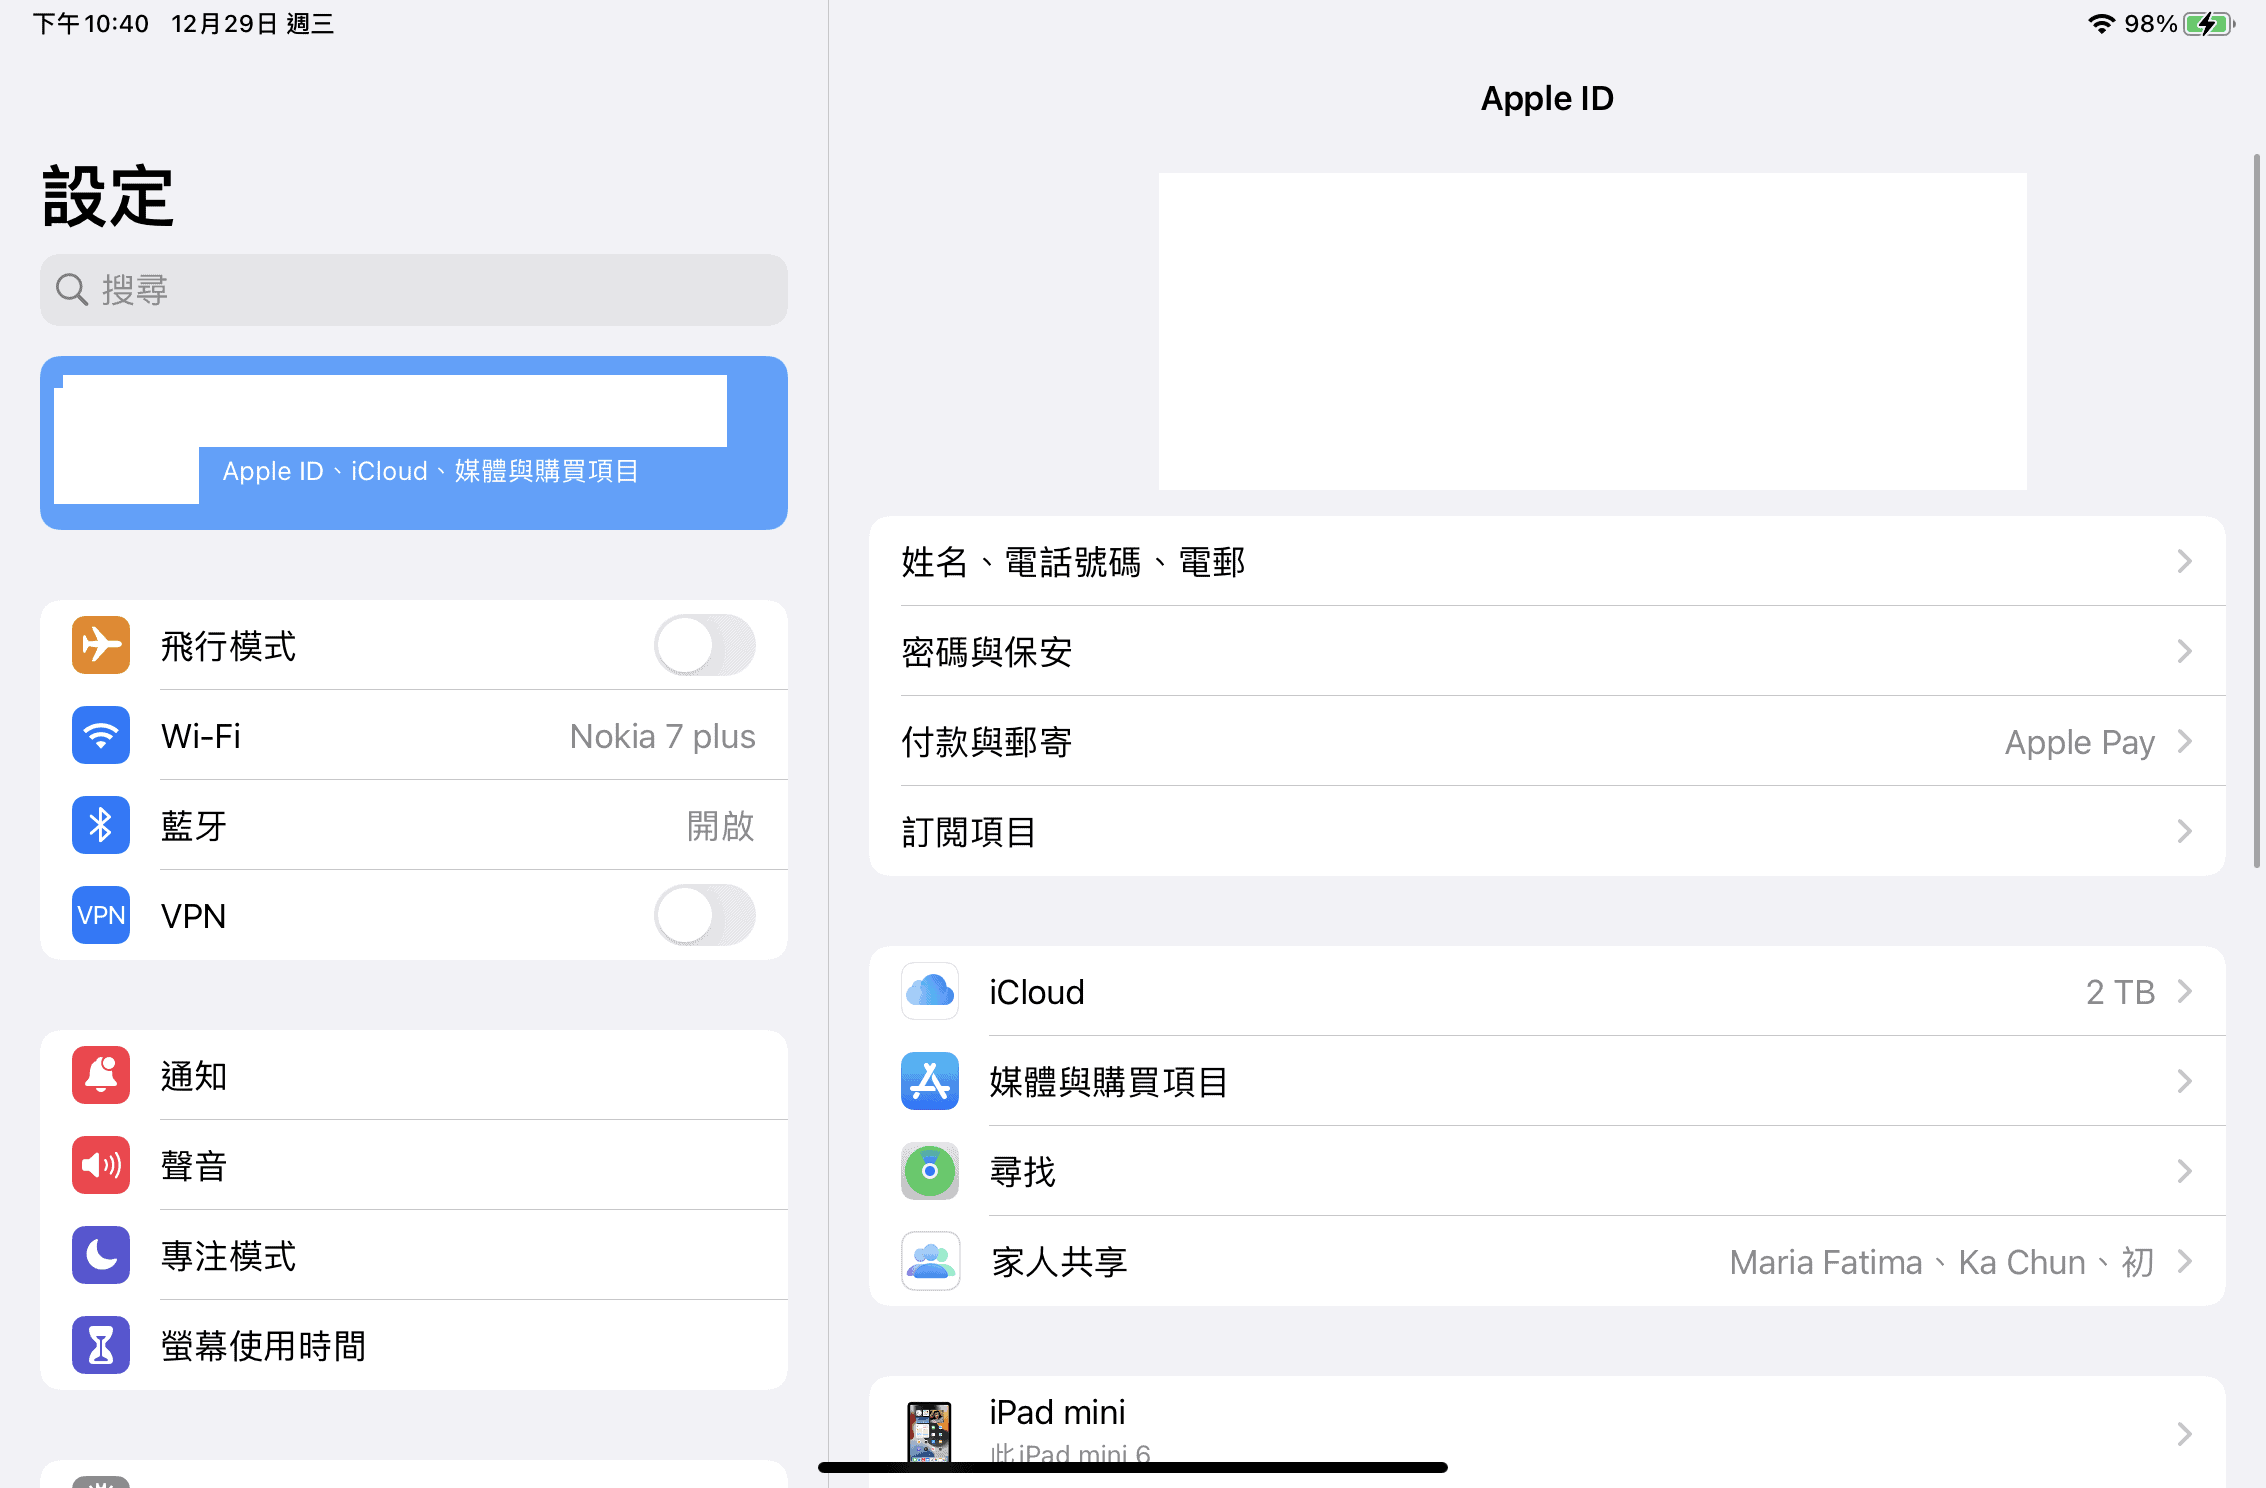Viewport: 2266px width, 1488px height.
Task: Tap the Screen Time (螢幕使用時間) hourglass icon
Action: (101, 1345)
